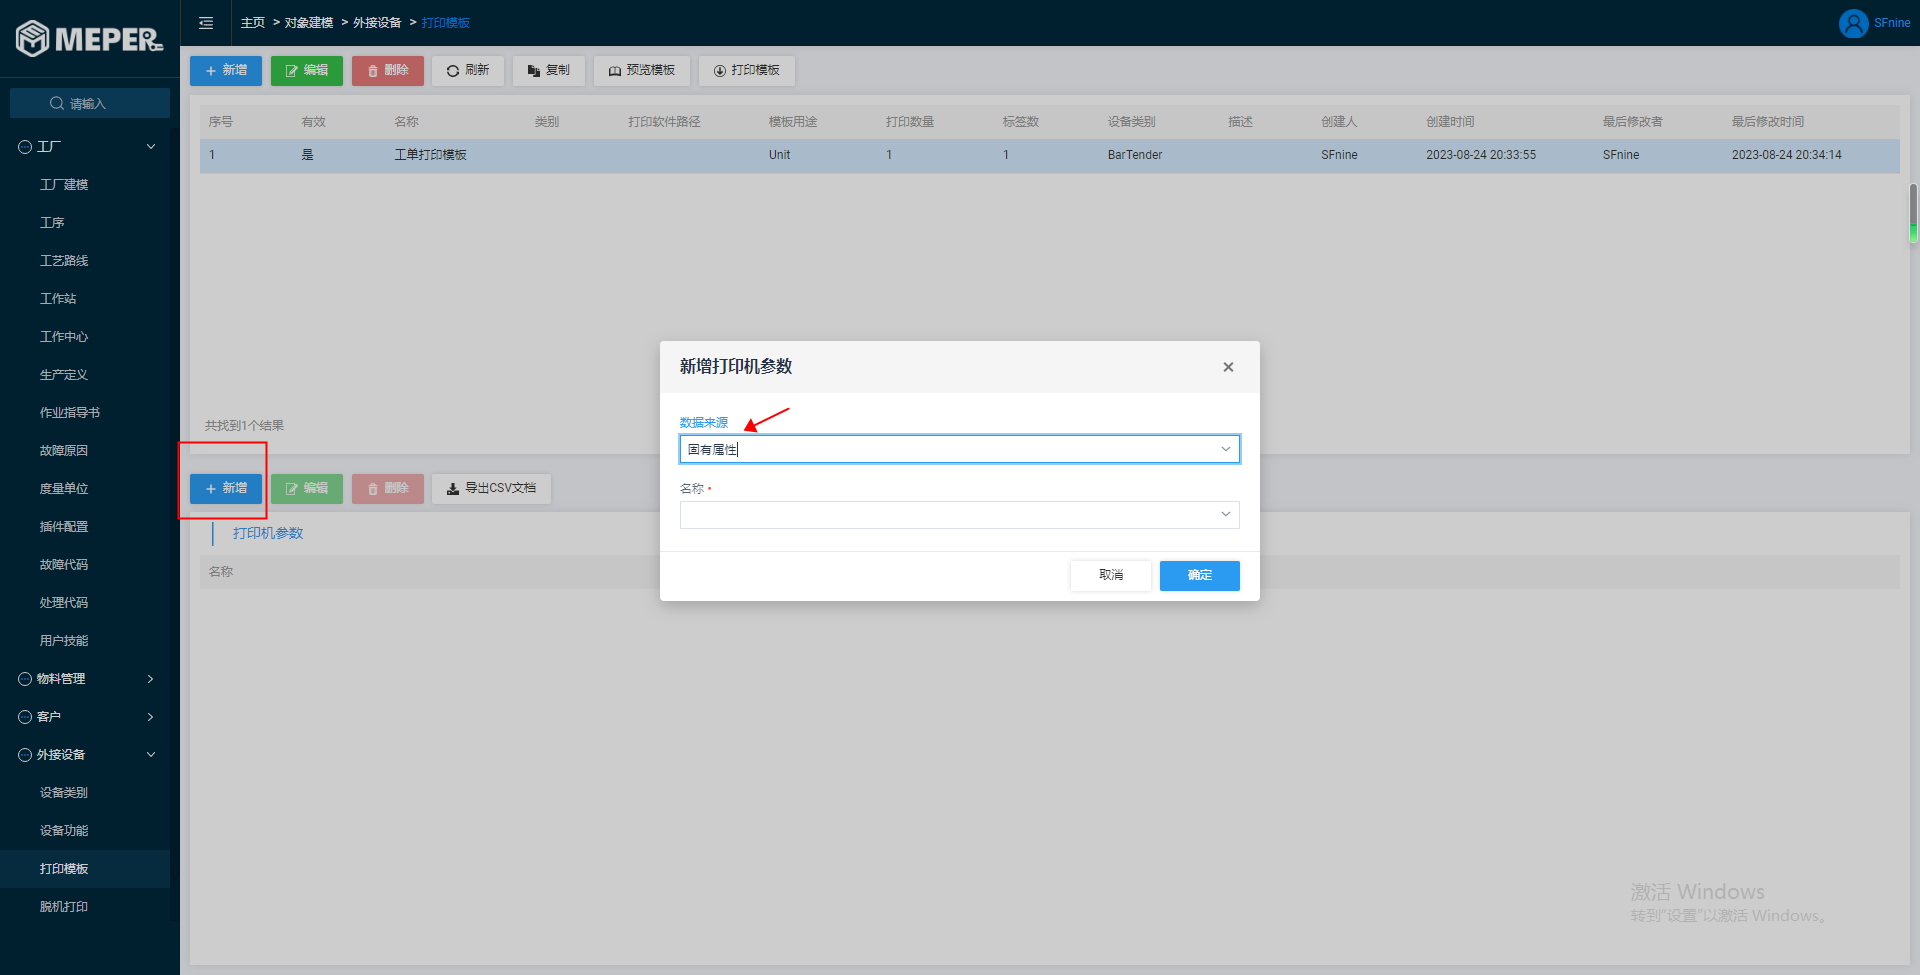Click top toolbar 新增 button
1920x975 pixels.
[x=226, y=70]
